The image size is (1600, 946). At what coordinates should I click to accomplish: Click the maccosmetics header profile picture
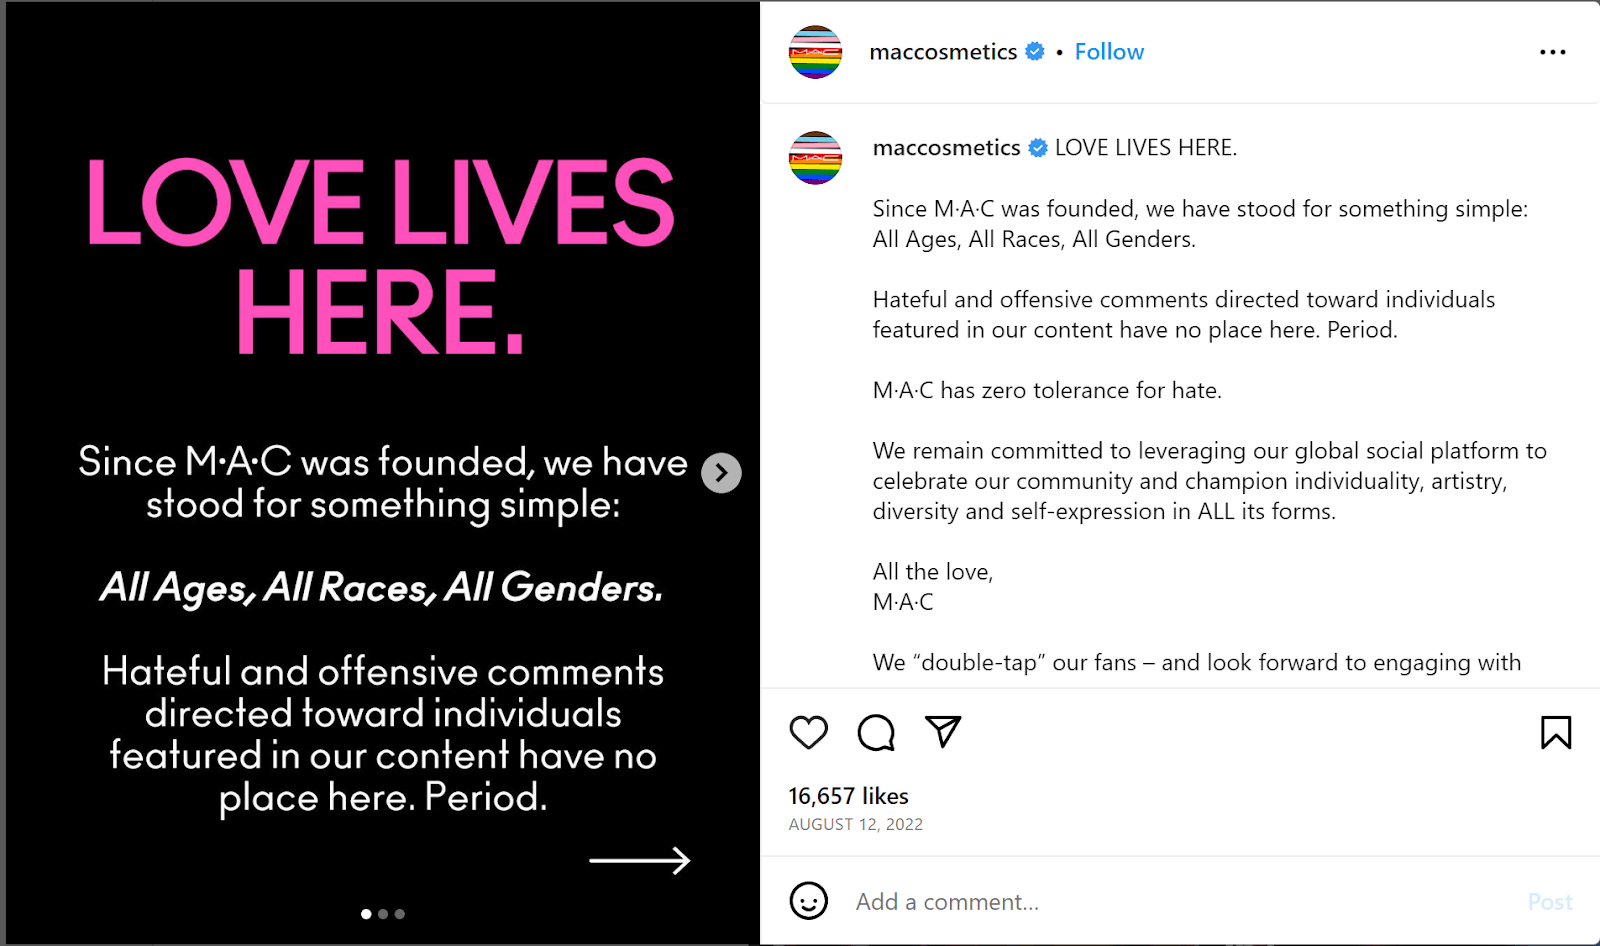pos(815,52)
